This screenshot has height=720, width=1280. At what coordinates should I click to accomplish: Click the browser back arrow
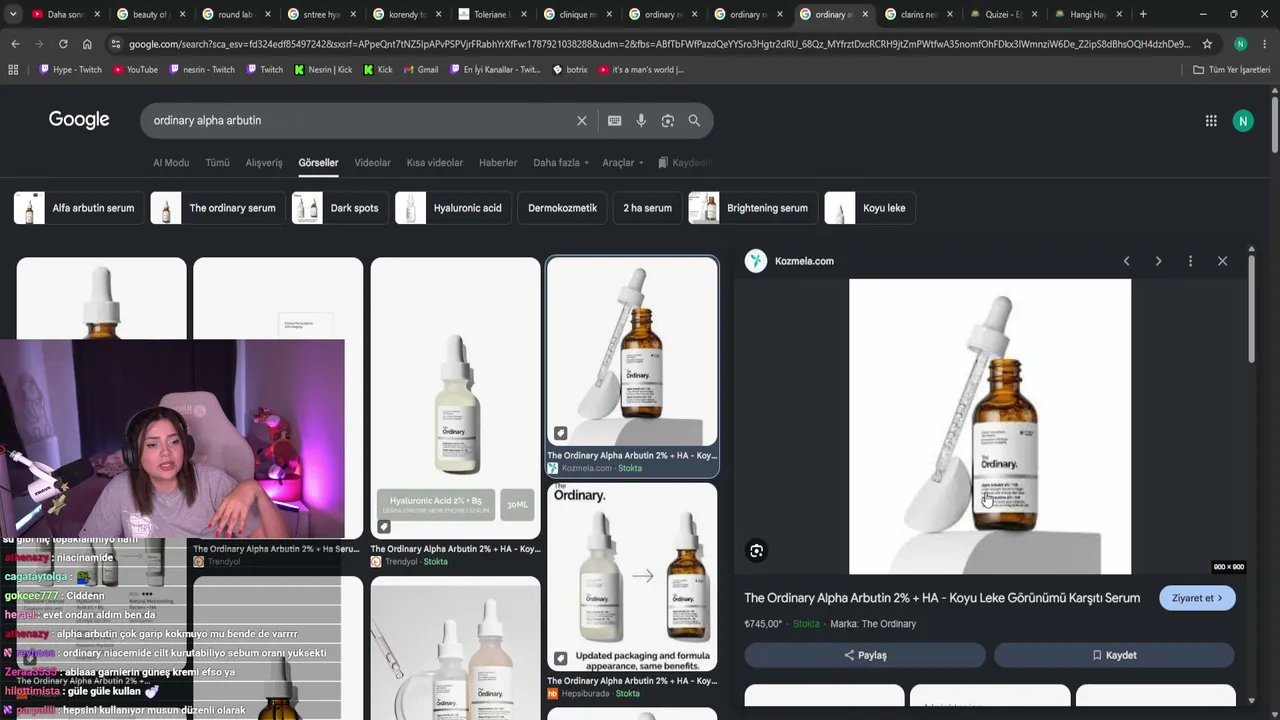pos(15,44)
